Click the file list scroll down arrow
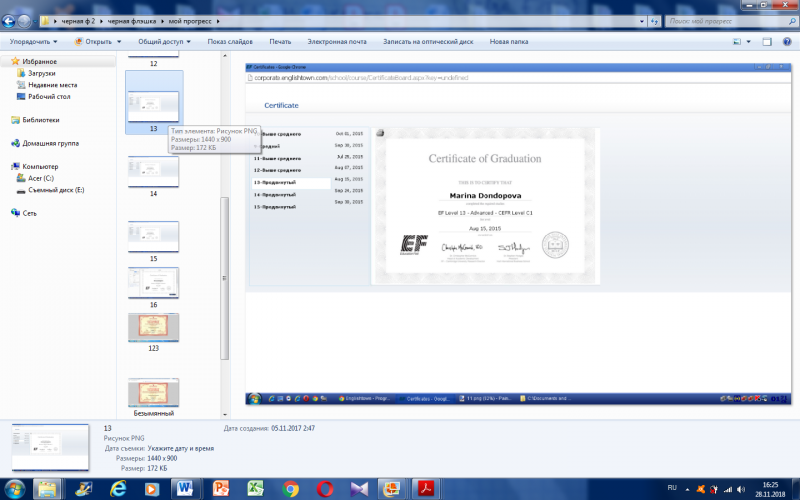 click(x=224, y=414)
